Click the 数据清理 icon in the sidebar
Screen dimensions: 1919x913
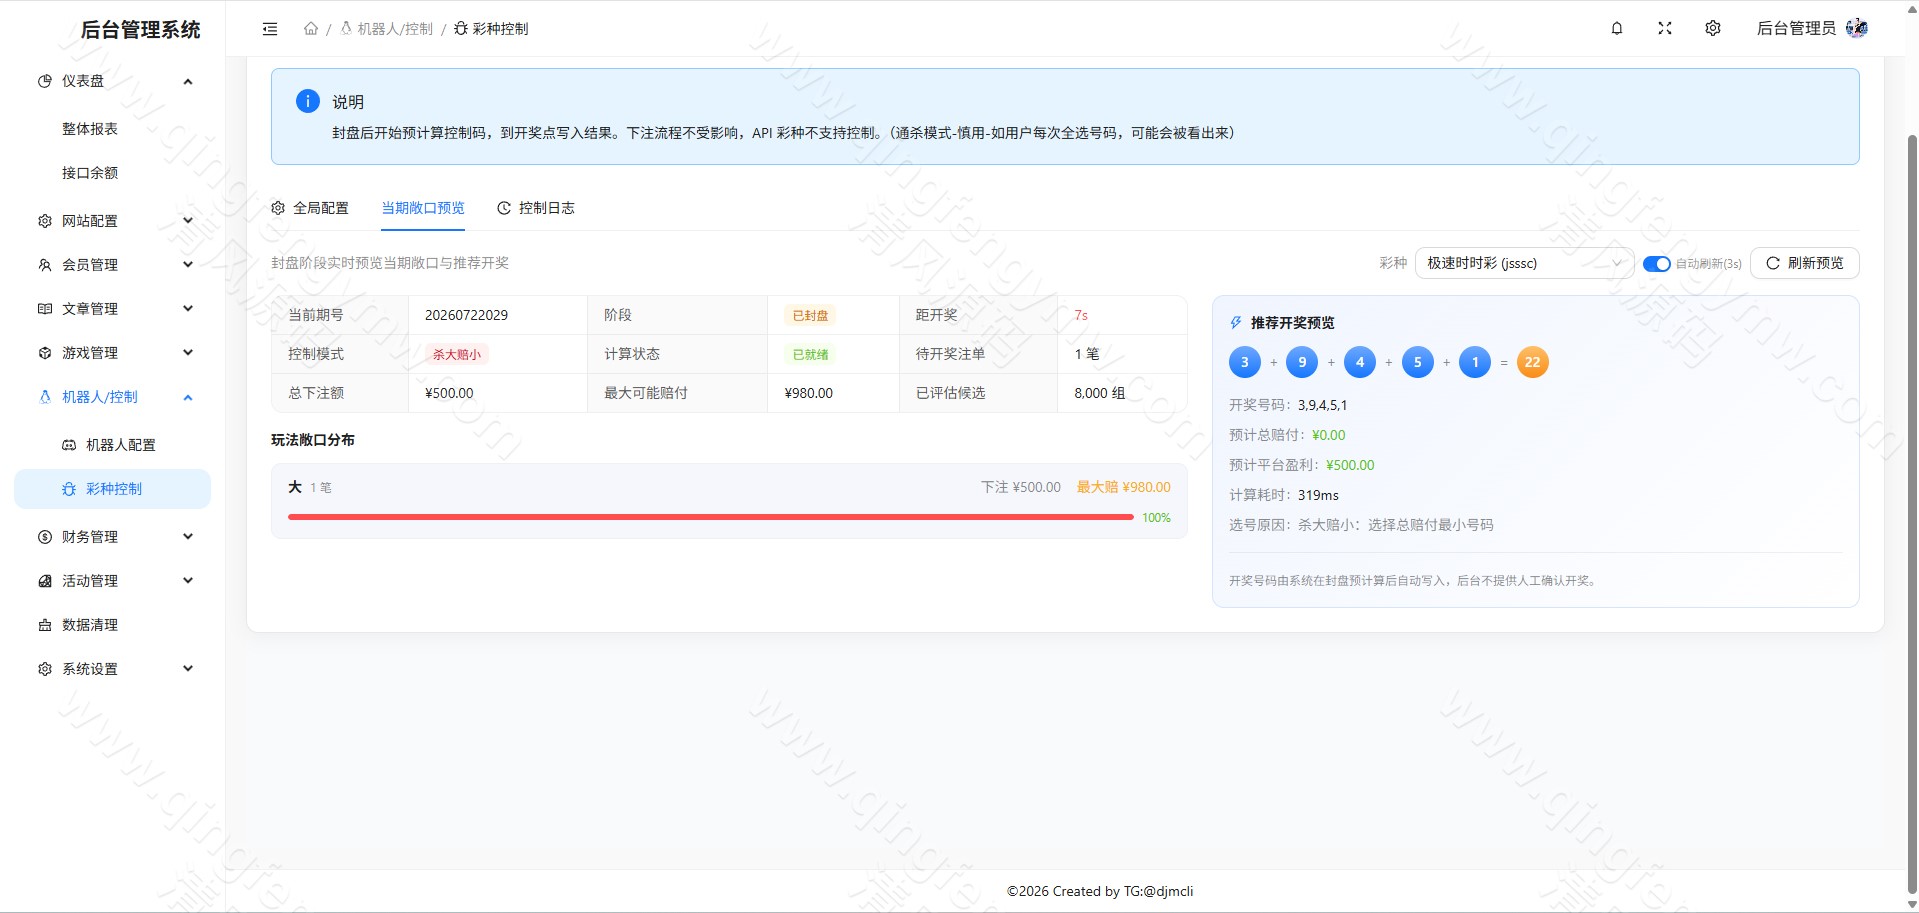tap(45, 625)
